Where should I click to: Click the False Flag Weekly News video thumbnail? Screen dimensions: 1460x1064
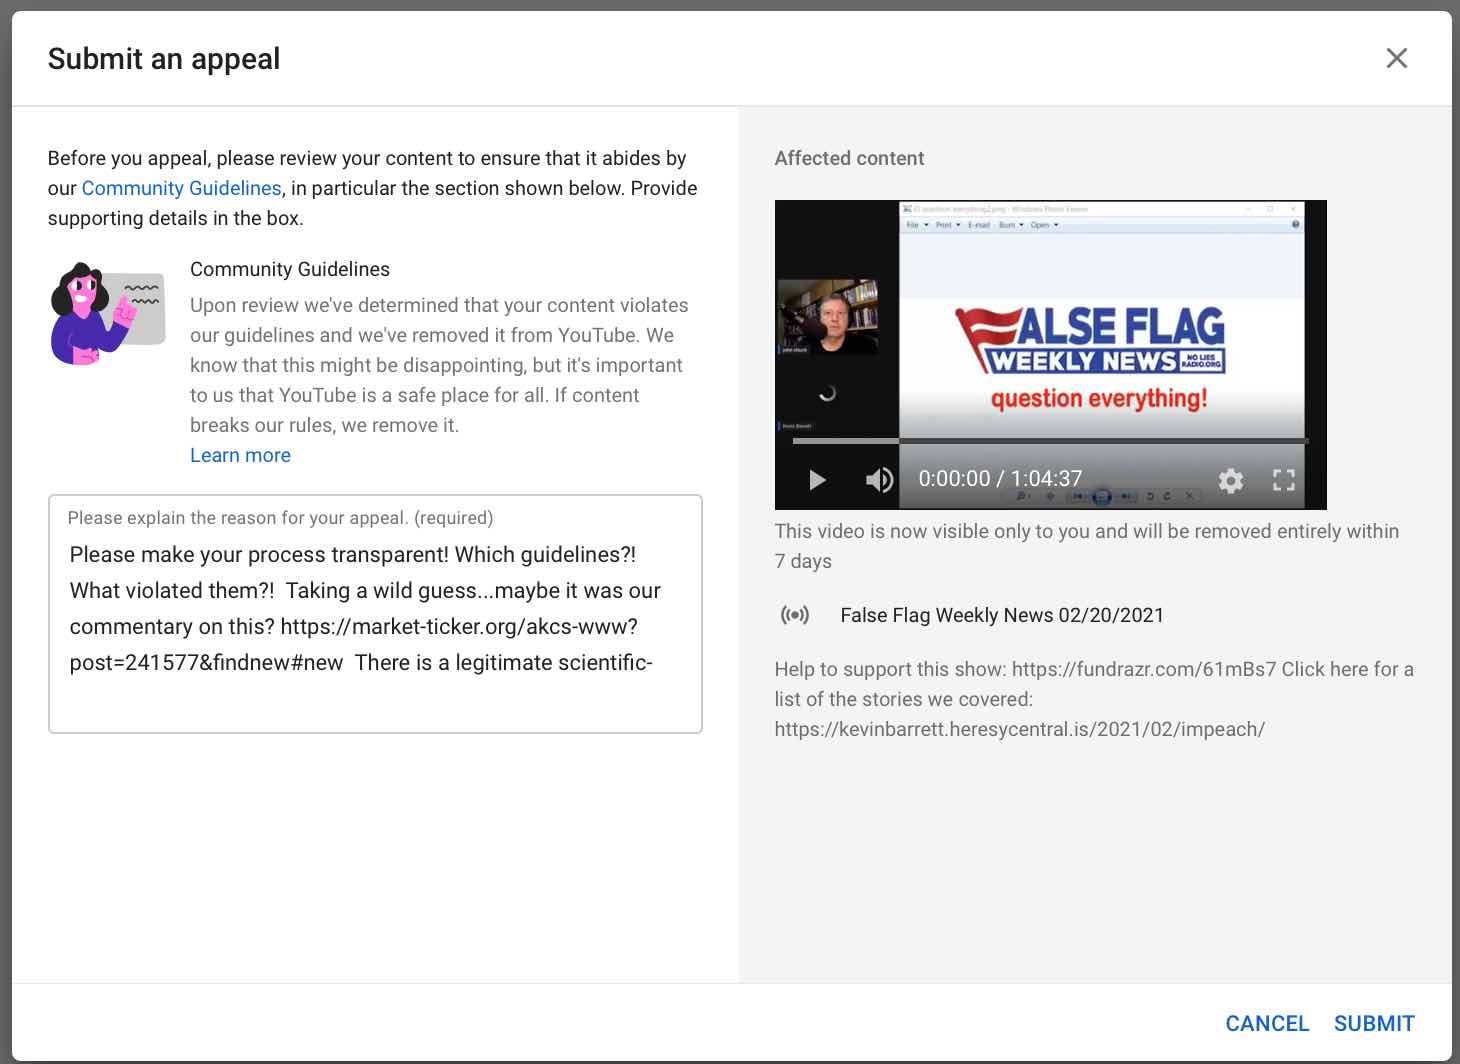pyautogui.click(x=1050, y=354)
